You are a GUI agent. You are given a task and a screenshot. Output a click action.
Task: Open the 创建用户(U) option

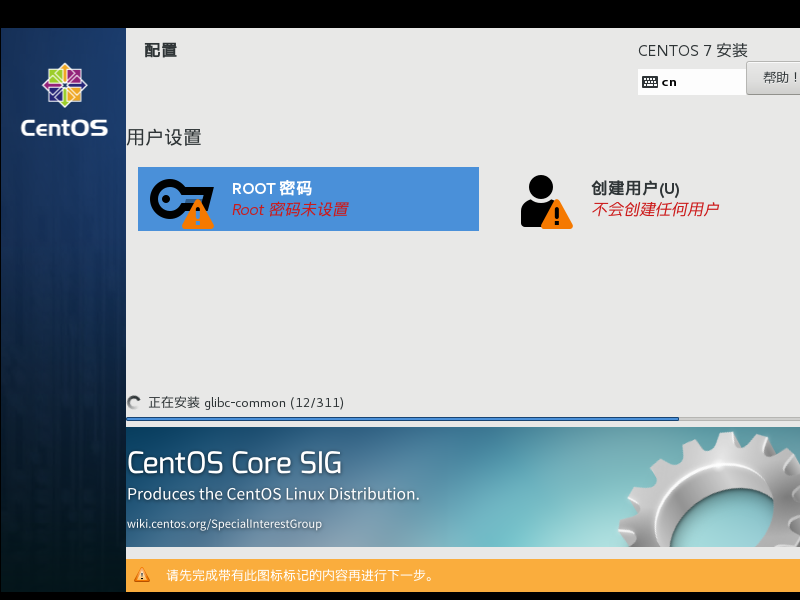point(635,188)
